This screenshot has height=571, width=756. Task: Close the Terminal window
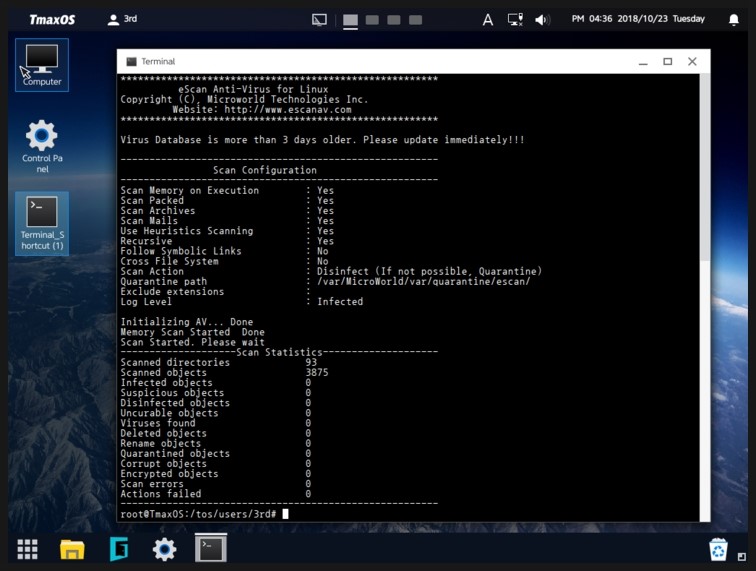692,62
